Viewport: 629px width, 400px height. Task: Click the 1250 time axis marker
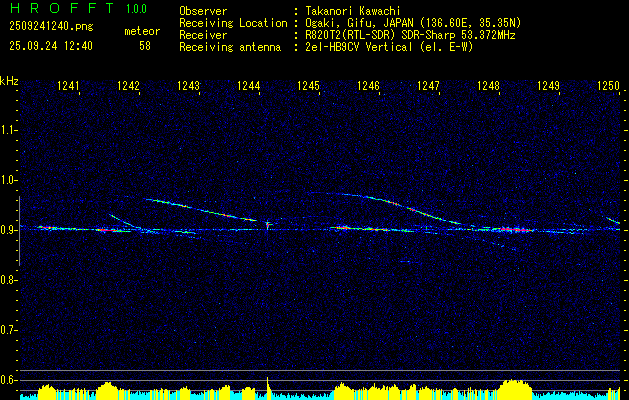click(x=609, y=85)
